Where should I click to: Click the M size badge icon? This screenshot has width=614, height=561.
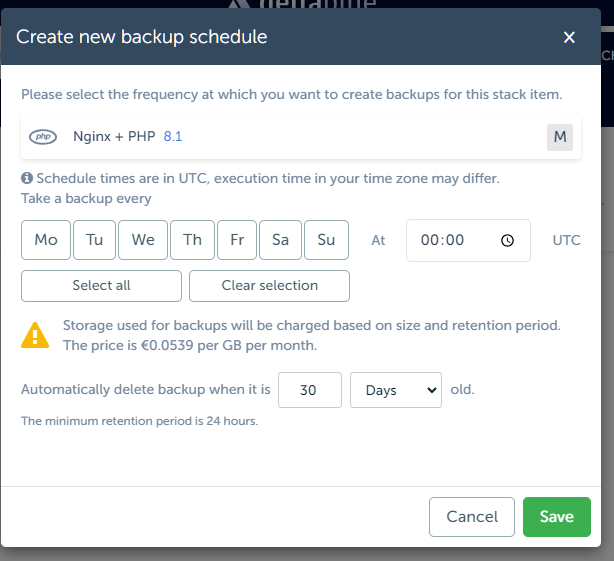click(x=560, y=137)
